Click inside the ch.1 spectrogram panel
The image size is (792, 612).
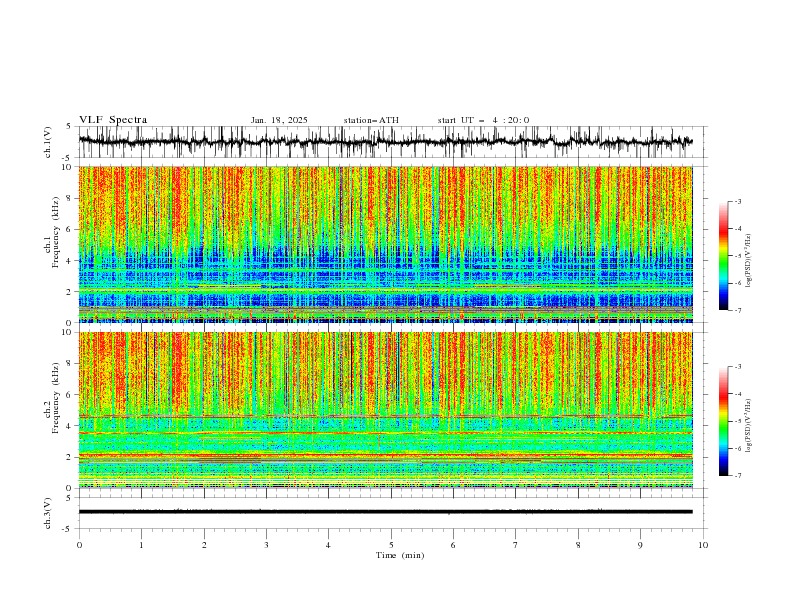point(385,244)
